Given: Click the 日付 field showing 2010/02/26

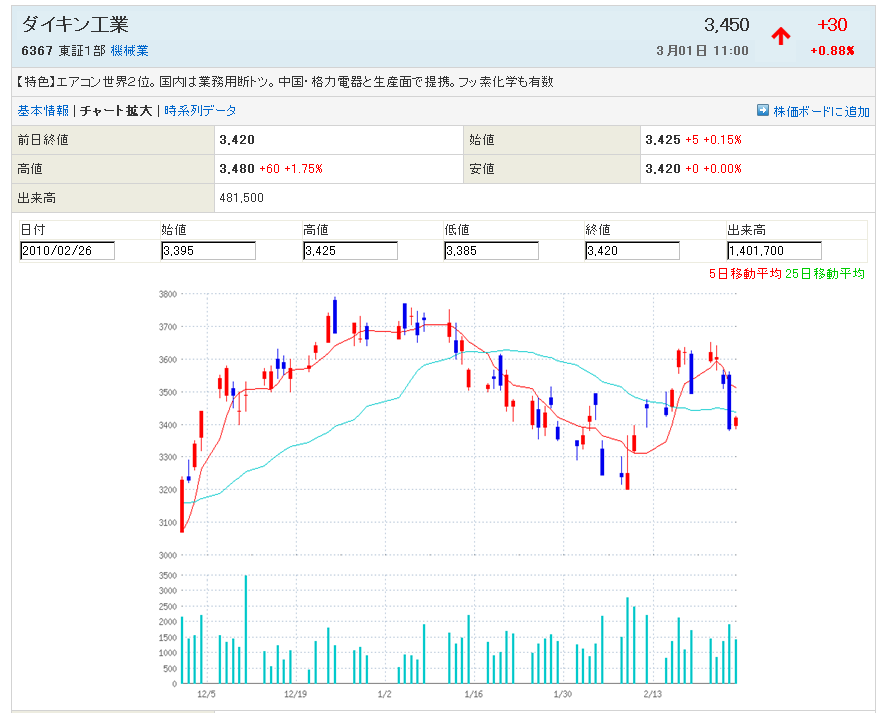Looking at the screenshot, I should tap(67, 251).
